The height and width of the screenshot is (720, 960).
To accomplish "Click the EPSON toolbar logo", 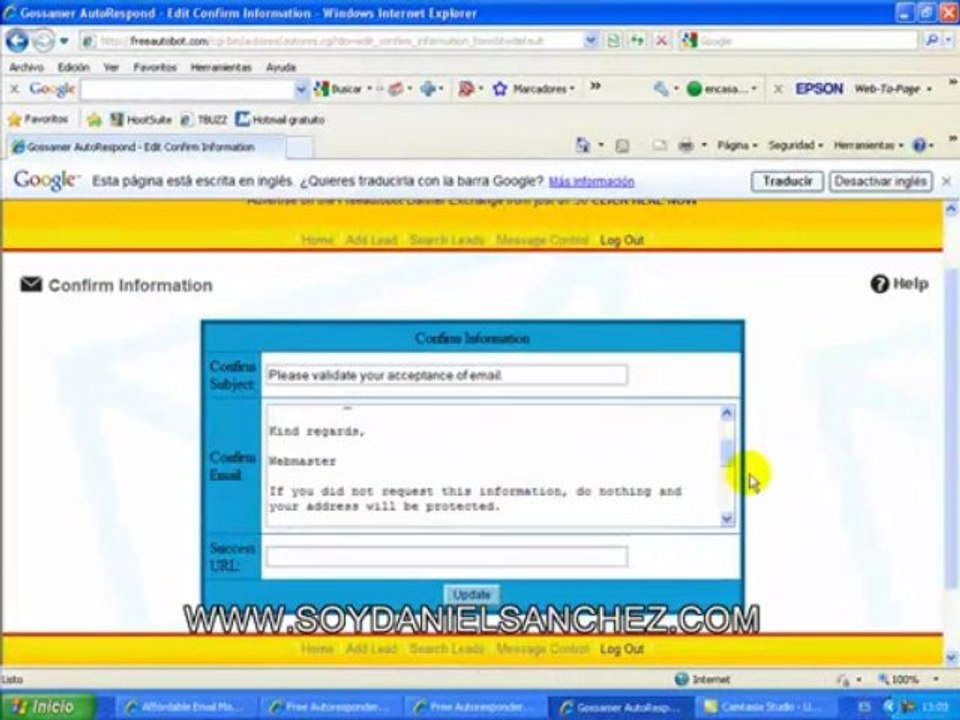I will (819, 89).
